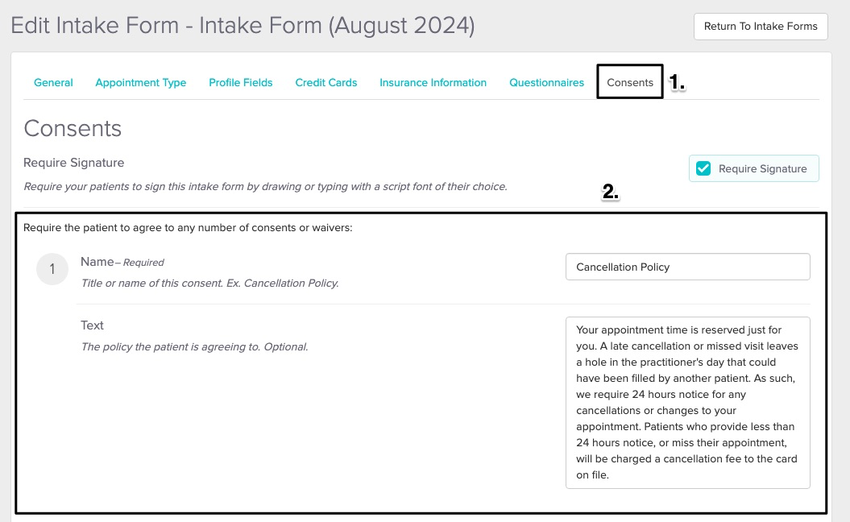Click the Name Required field label

(x=122, y=262)
